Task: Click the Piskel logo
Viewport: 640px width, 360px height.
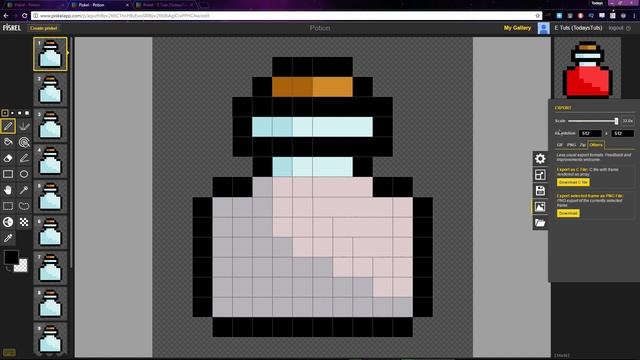Action: 11,28
